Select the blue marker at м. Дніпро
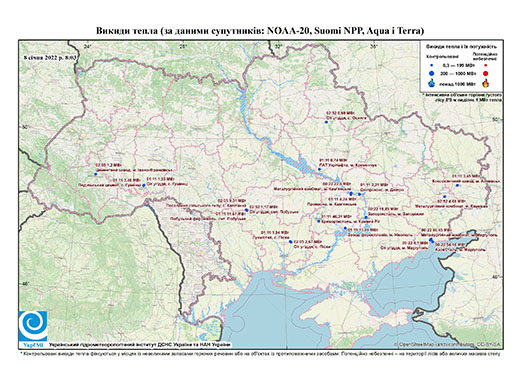This screenshot has height=368, width=520. coord(360,194)
